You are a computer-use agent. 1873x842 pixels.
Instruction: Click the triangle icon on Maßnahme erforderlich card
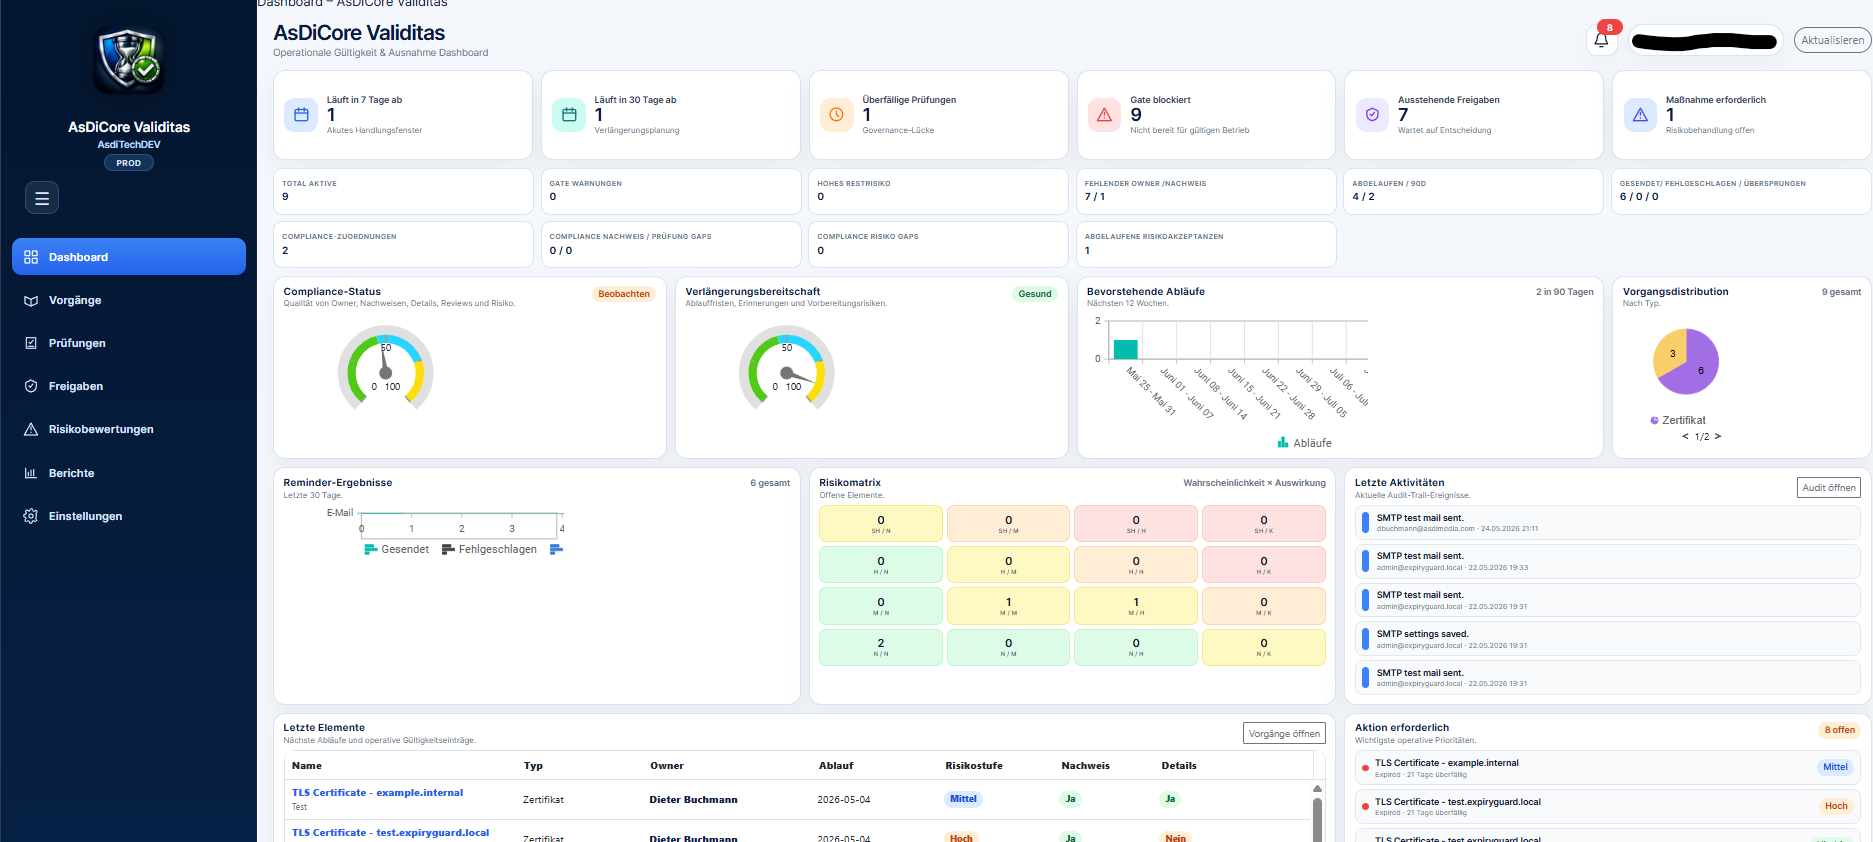[1640, 115]
